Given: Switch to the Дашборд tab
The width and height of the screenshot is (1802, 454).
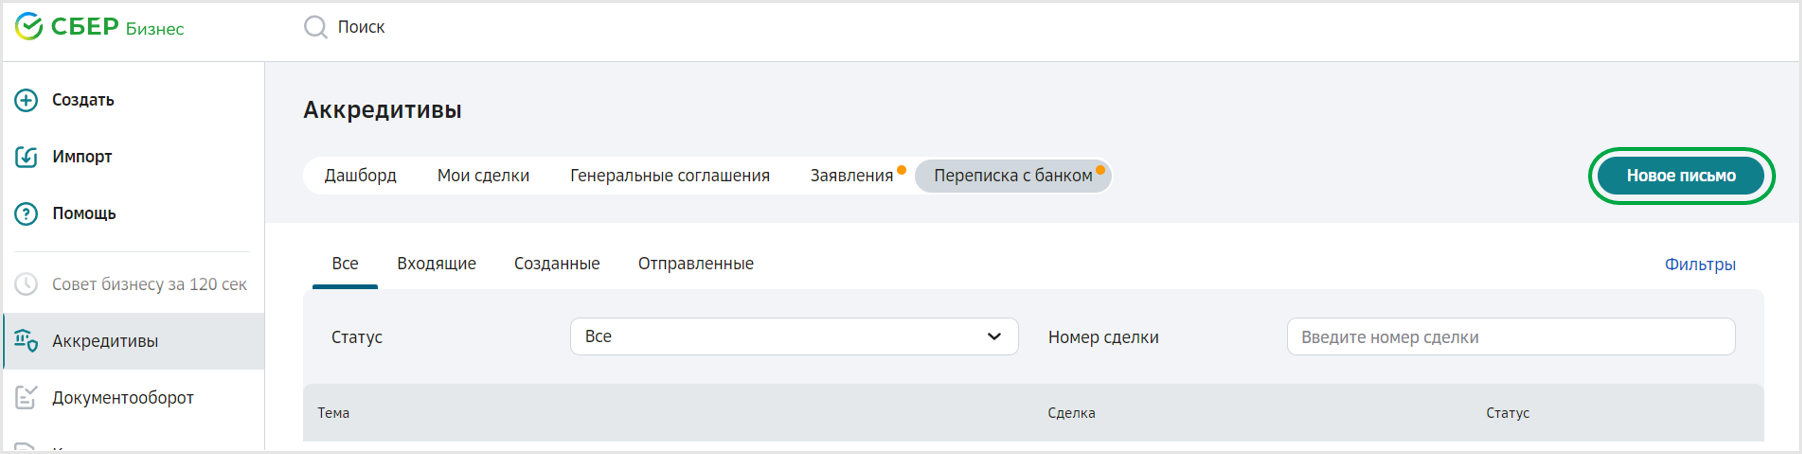Looking at the screenshot, I should [360, 176].
